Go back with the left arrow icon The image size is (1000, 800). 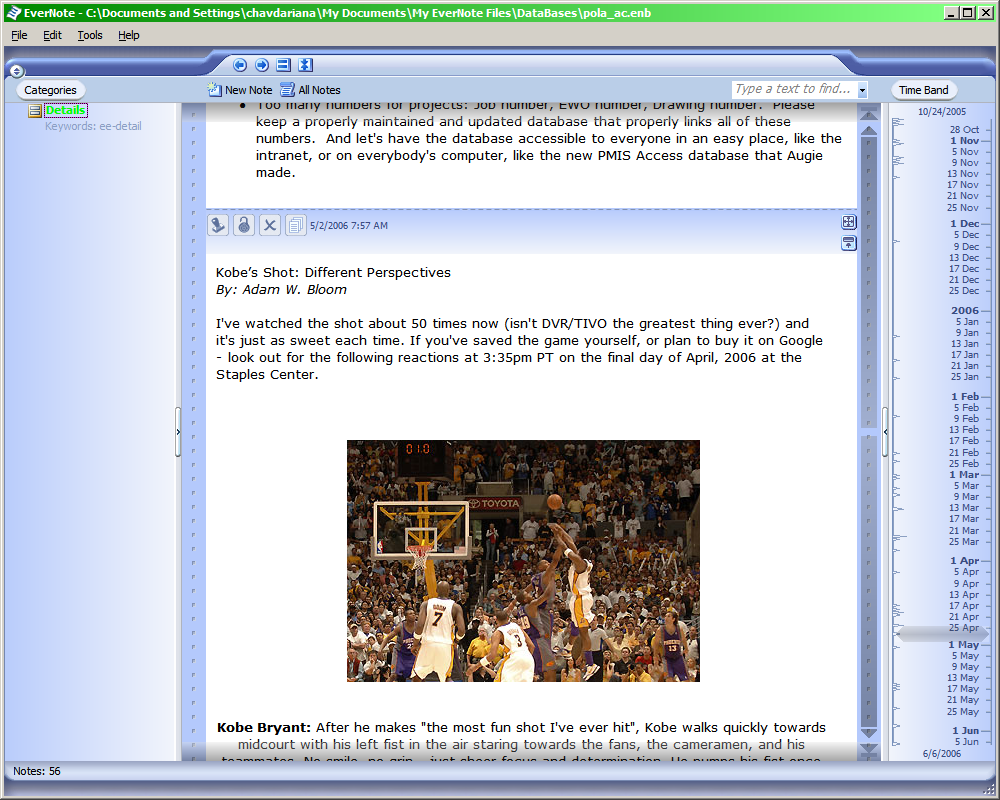[x=240, y=64]
